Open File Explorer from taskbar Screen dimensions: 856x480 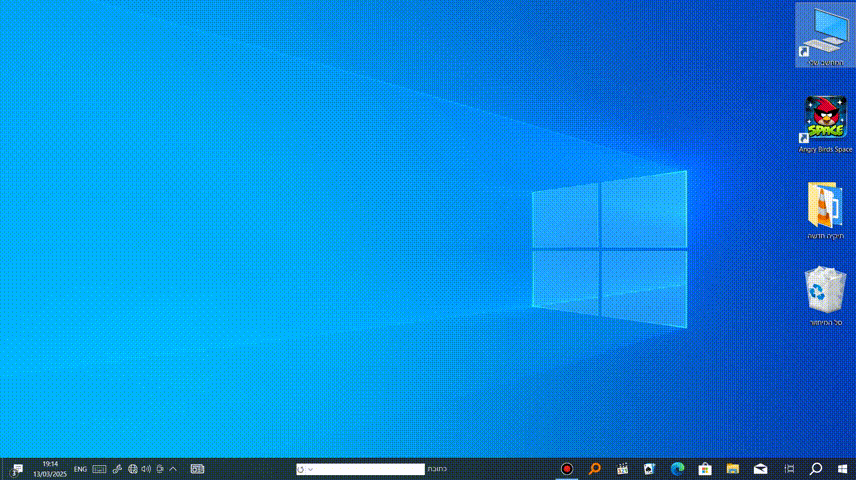point(733,469)
